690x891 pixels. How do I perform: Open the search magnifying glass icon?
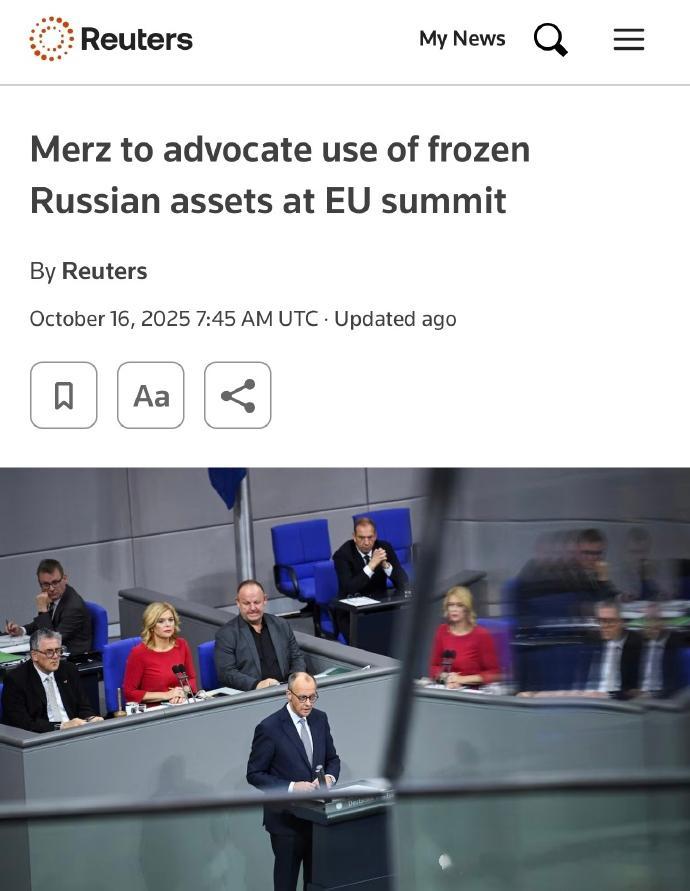[x=550, y=39]
